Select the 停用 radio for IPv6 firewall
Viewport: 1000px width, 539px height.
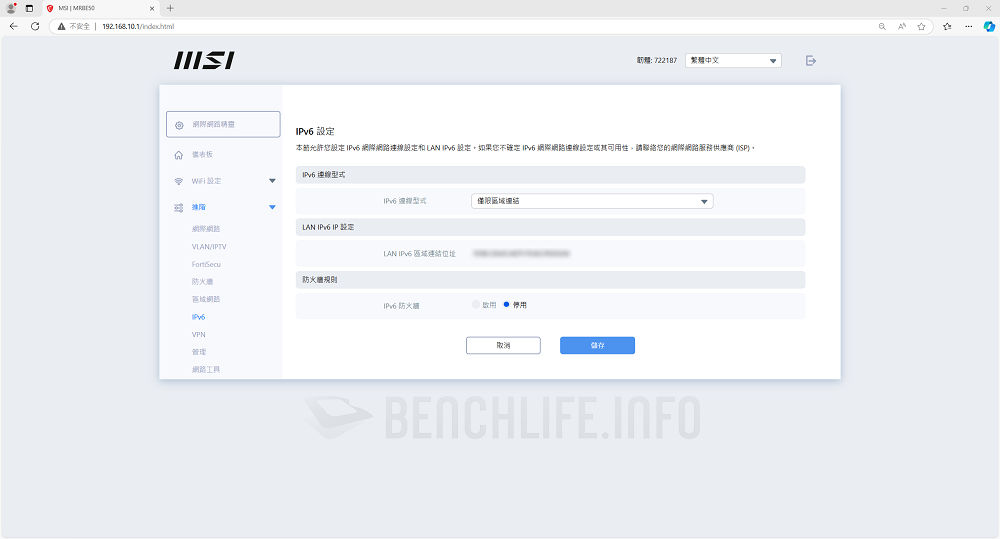pyautogui.click(x=506, y=305)
